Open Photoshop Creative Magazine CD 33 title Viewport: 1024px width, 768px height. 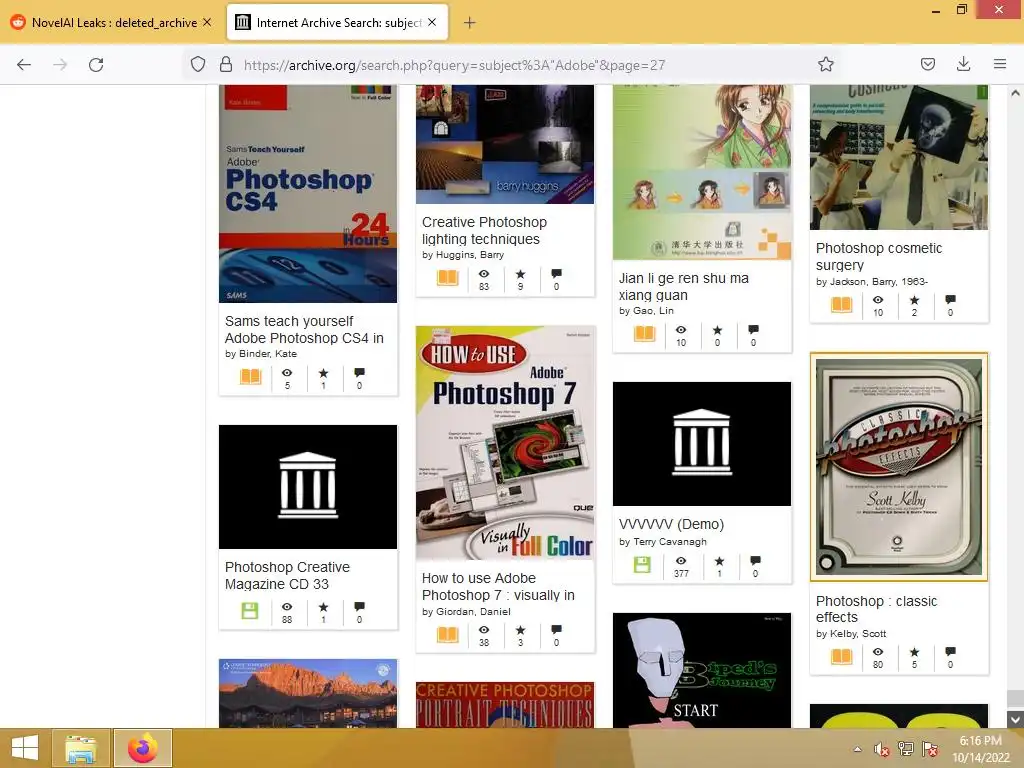pos(287,575)
